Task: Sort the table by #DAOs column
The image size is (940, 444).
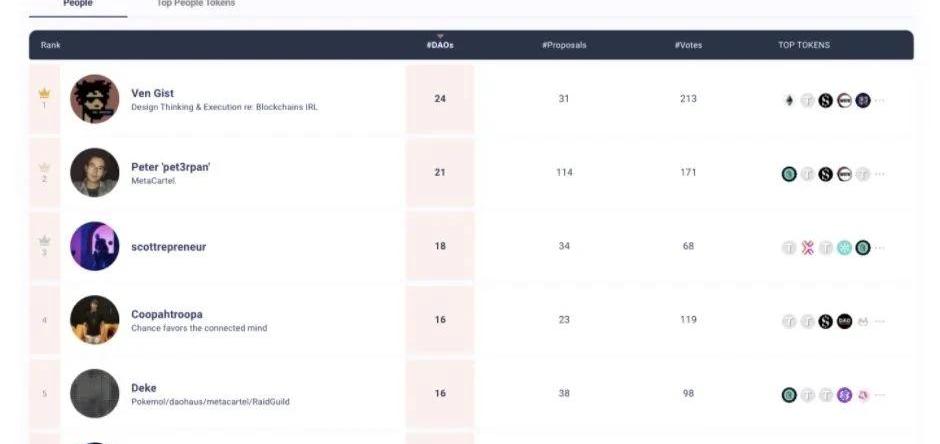Action: click(x=440, y=45)
